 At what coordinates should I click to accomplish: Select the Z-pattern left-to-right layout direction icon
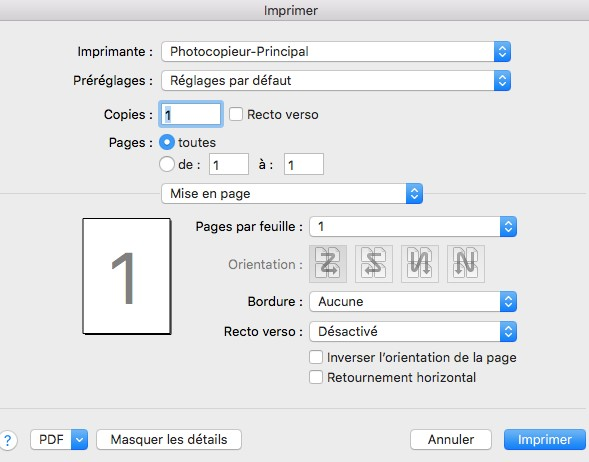tap(328, 264)
